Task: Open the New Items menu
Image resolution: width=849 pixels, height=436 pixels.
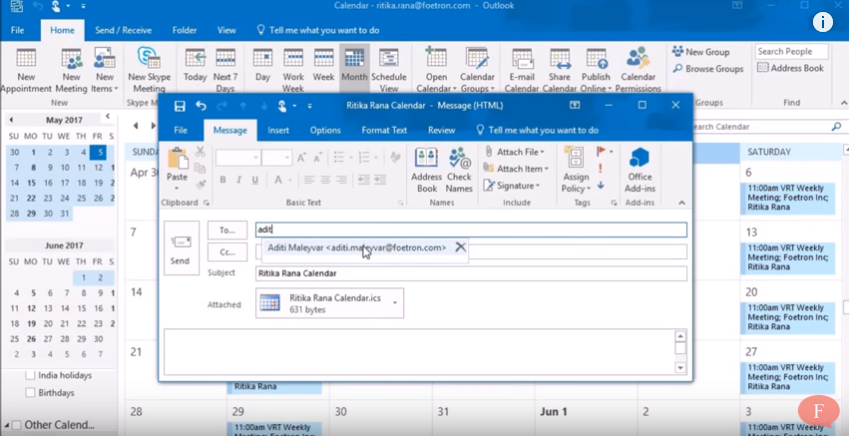Action: pos(105,70)
